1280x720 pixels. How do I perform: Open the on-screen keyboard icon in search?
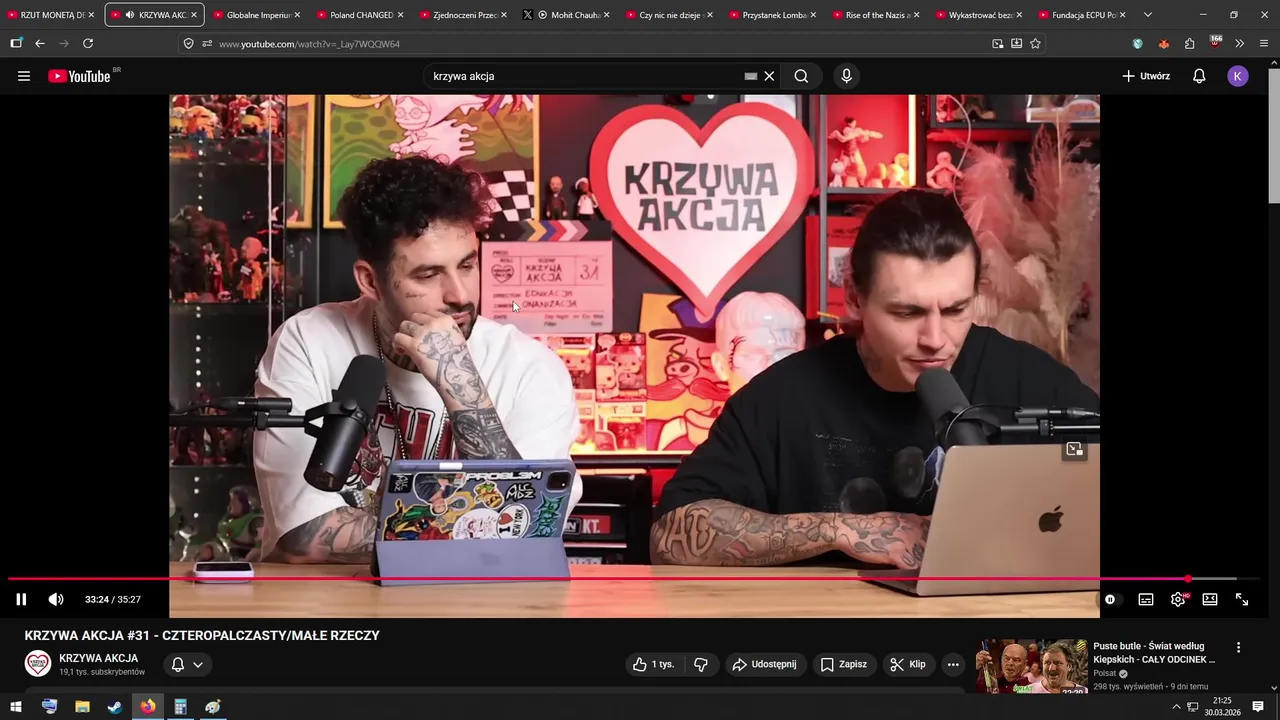[x=751, y=76]
